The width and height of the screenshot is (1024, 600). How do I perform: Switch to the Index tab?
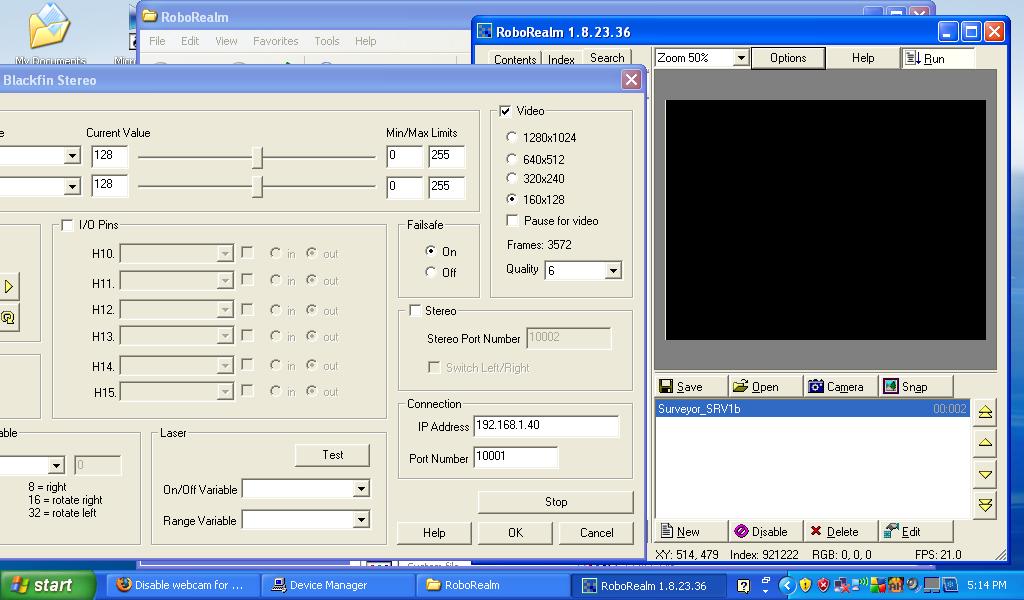pyautogui.click(x=561, y=60)
